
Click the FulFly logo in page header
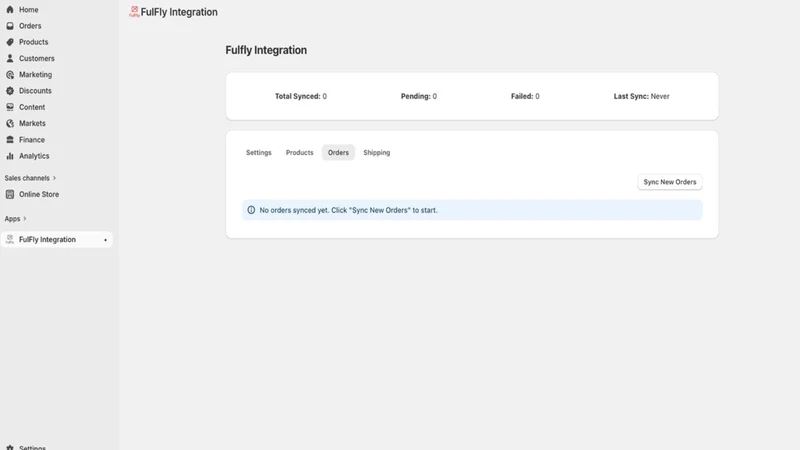tap(134, 12)
